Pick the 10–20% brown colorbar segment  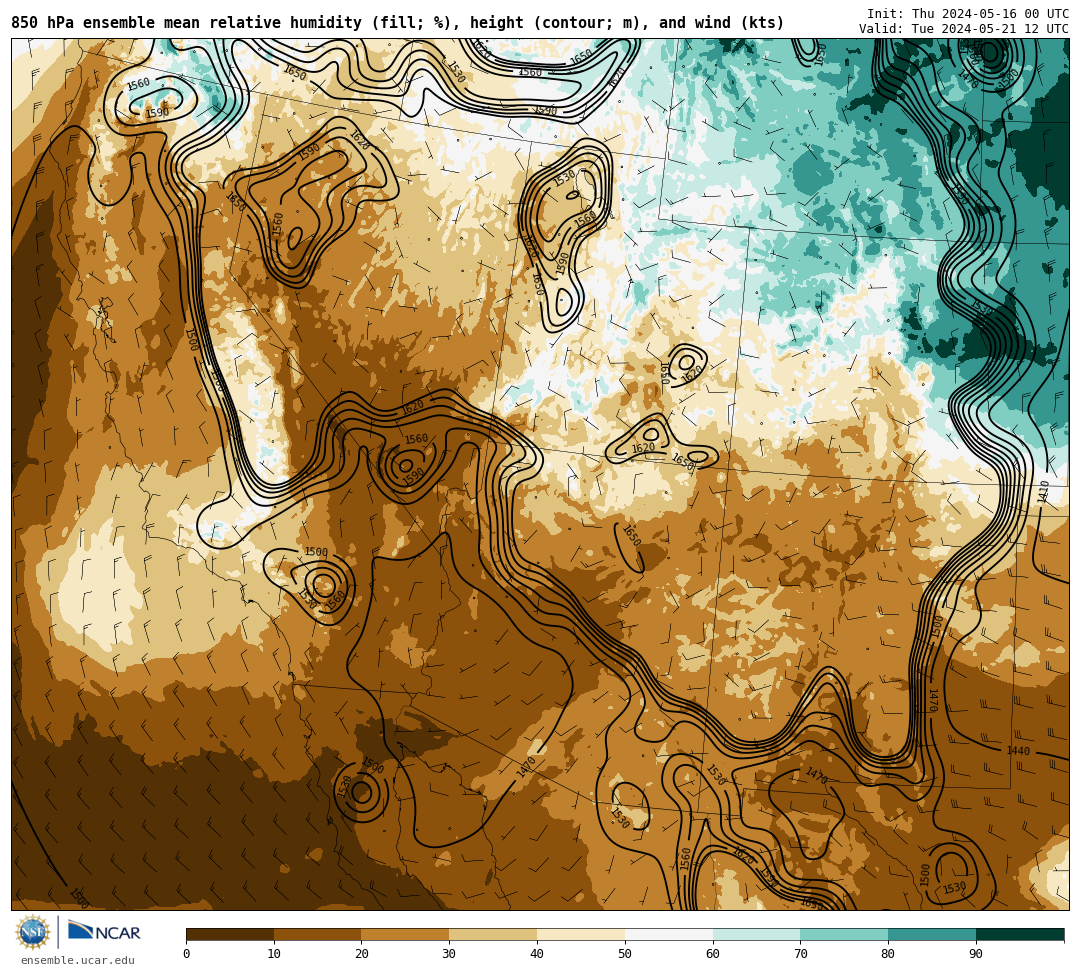coord(318,934)
